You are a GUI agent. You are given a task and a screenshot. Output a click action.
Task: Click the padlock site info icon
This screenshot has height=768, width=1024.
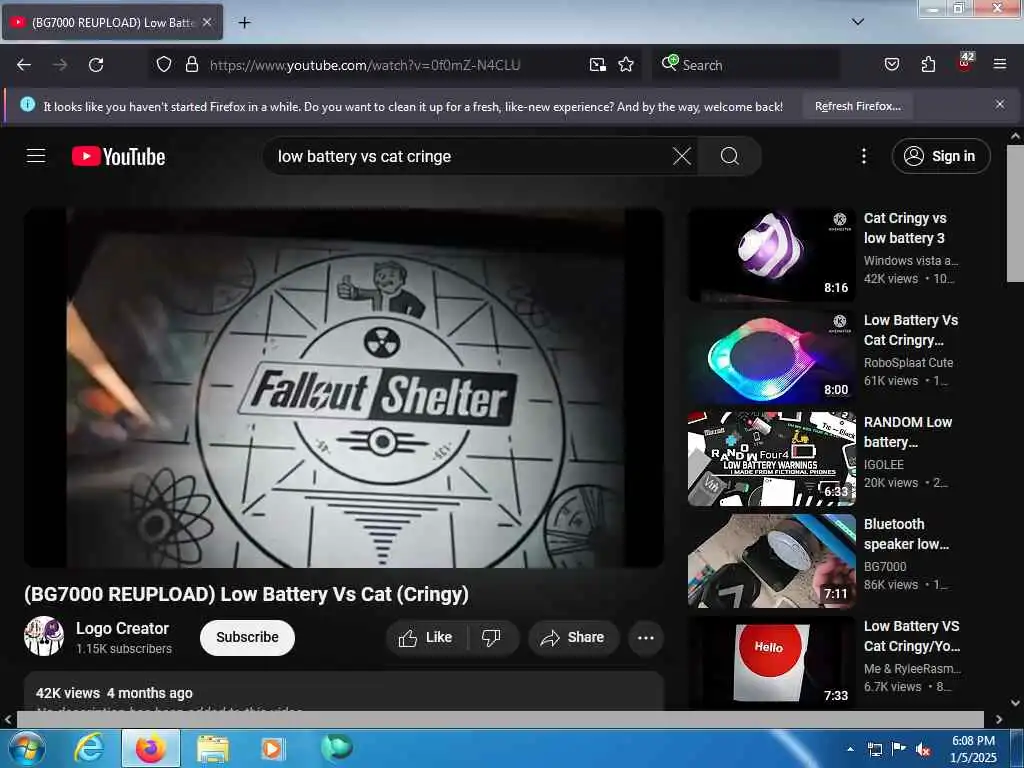coord(191,65)
